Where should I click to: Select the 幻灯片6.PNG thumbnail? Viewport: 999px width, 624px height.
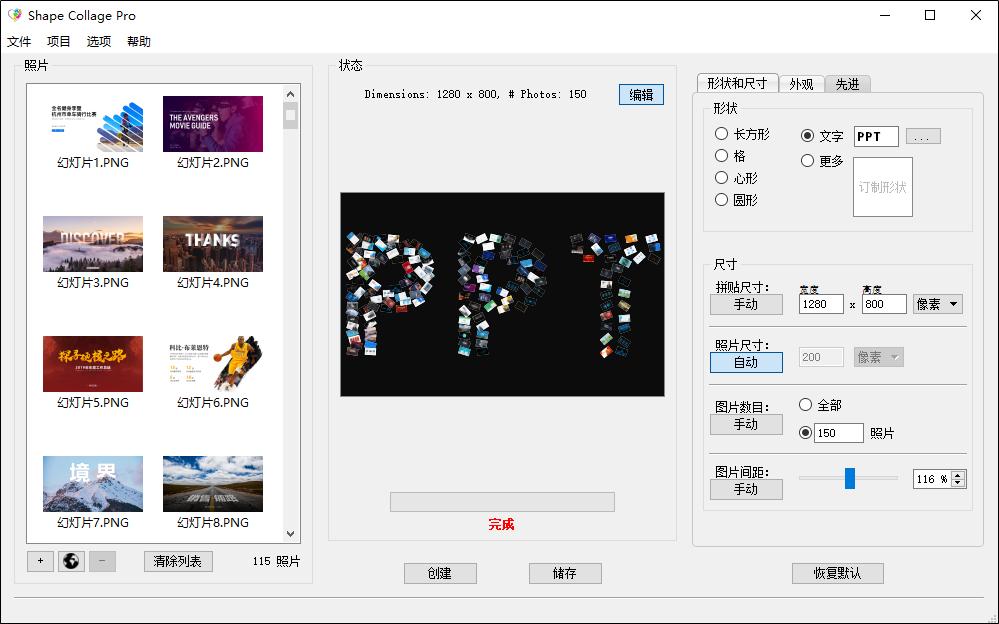pyautogui.click(x=212, y=363)
